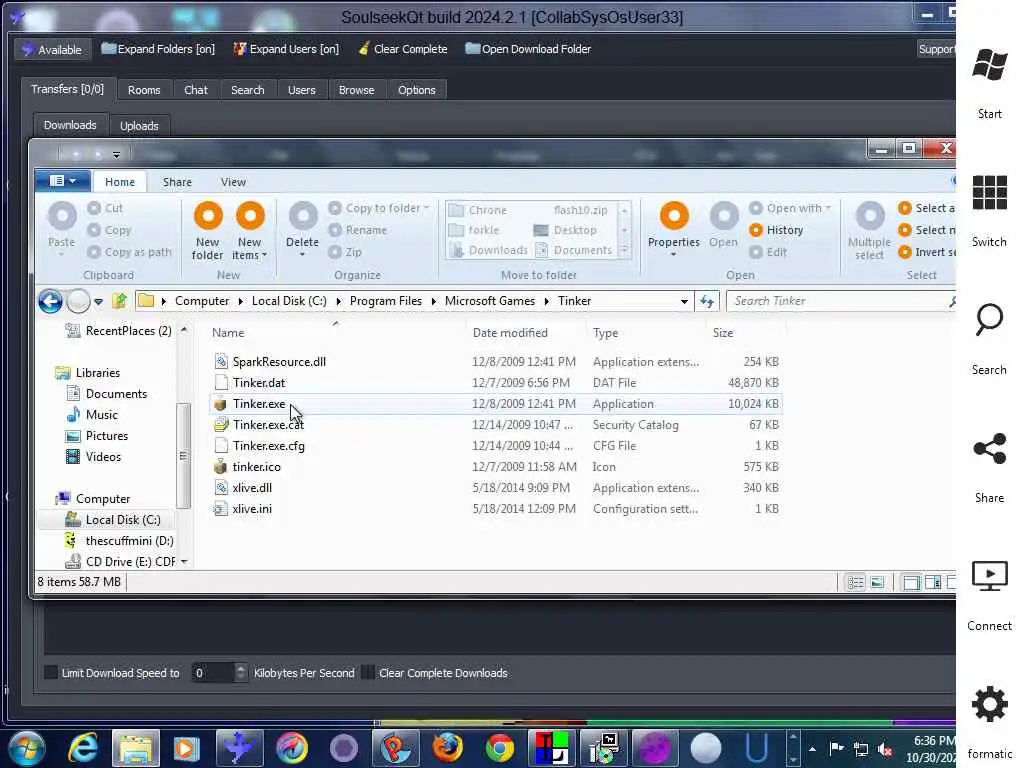Click the download speed limit value field
Screen dimensions: 1024x768
[213, 673]
